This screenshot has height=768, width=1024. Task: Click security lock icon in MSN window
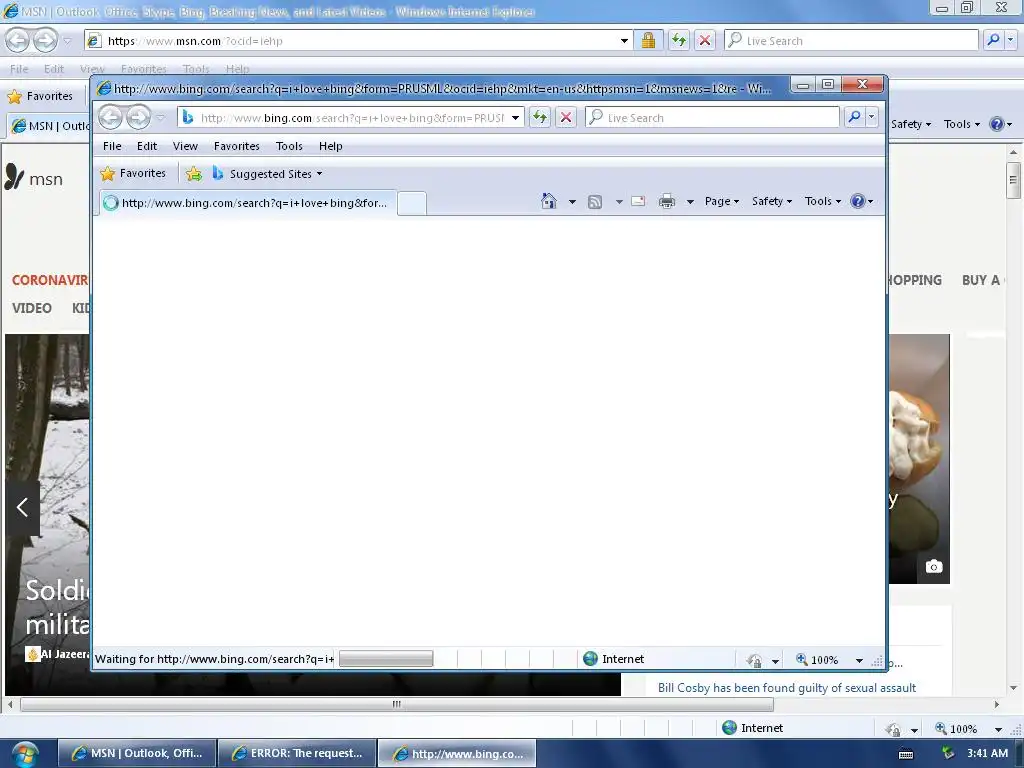pyautogui.click(x=648, y=40)
